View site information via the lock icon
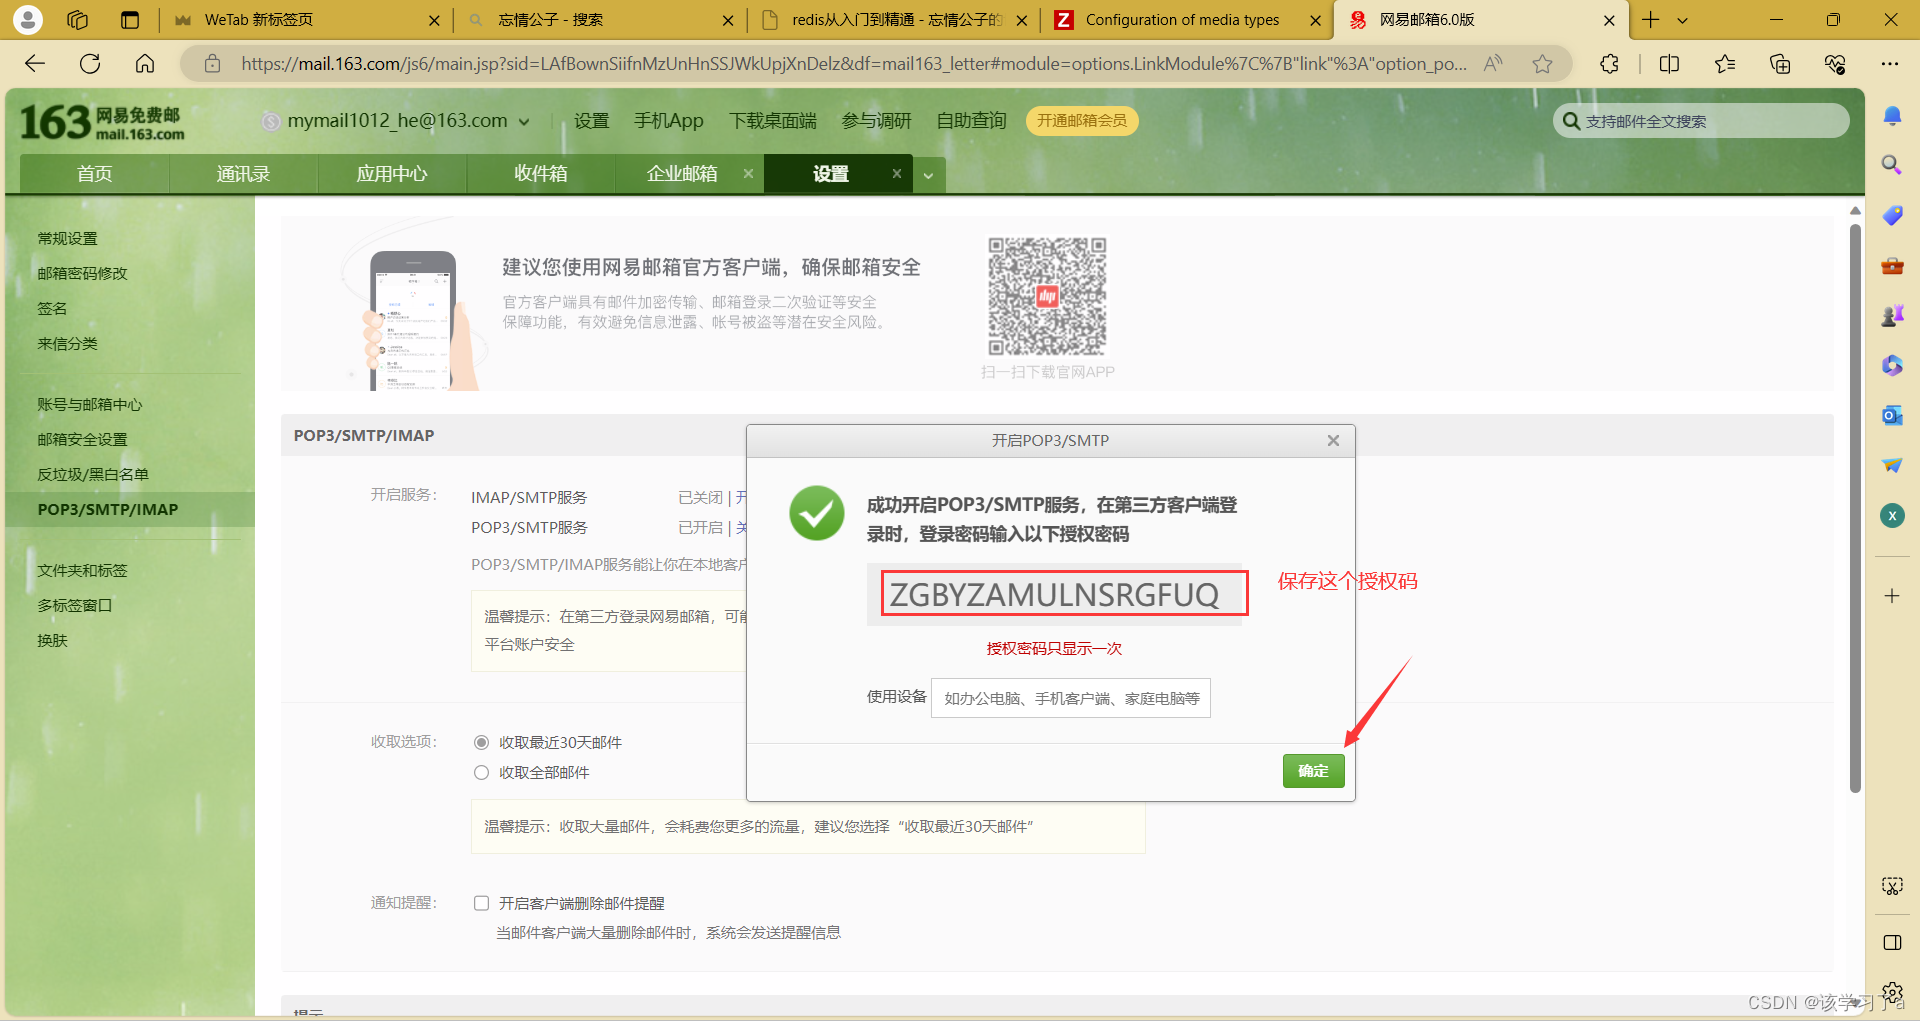 (212, 64)
